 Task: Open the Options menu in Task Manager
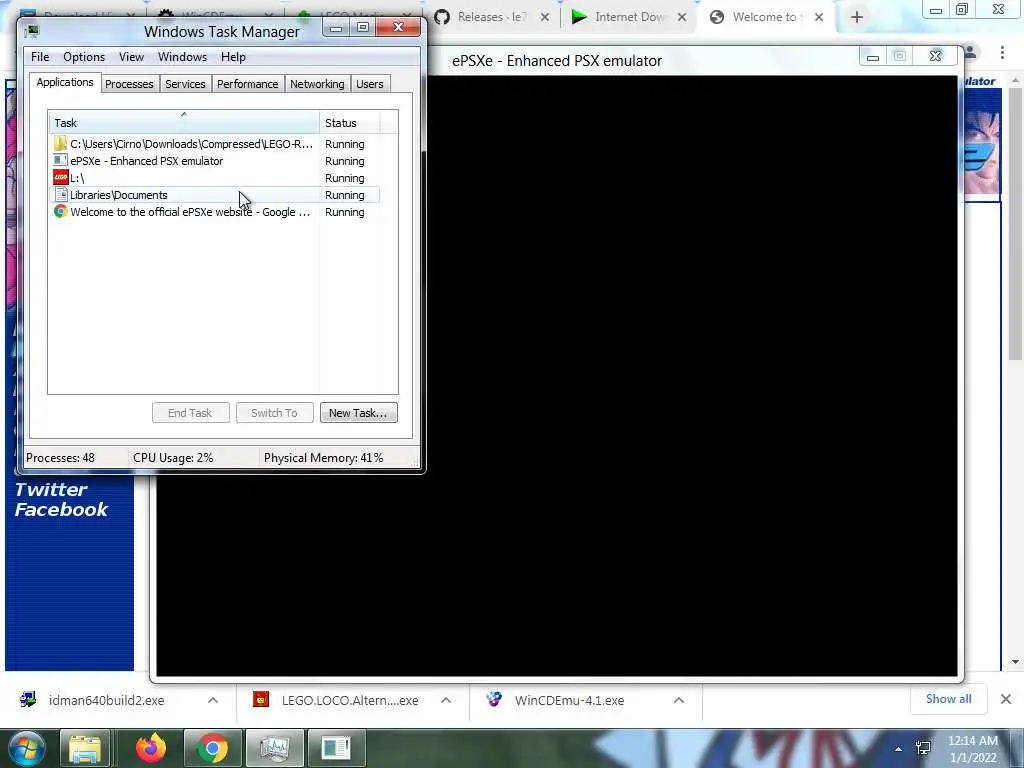(x=84, y=57)
